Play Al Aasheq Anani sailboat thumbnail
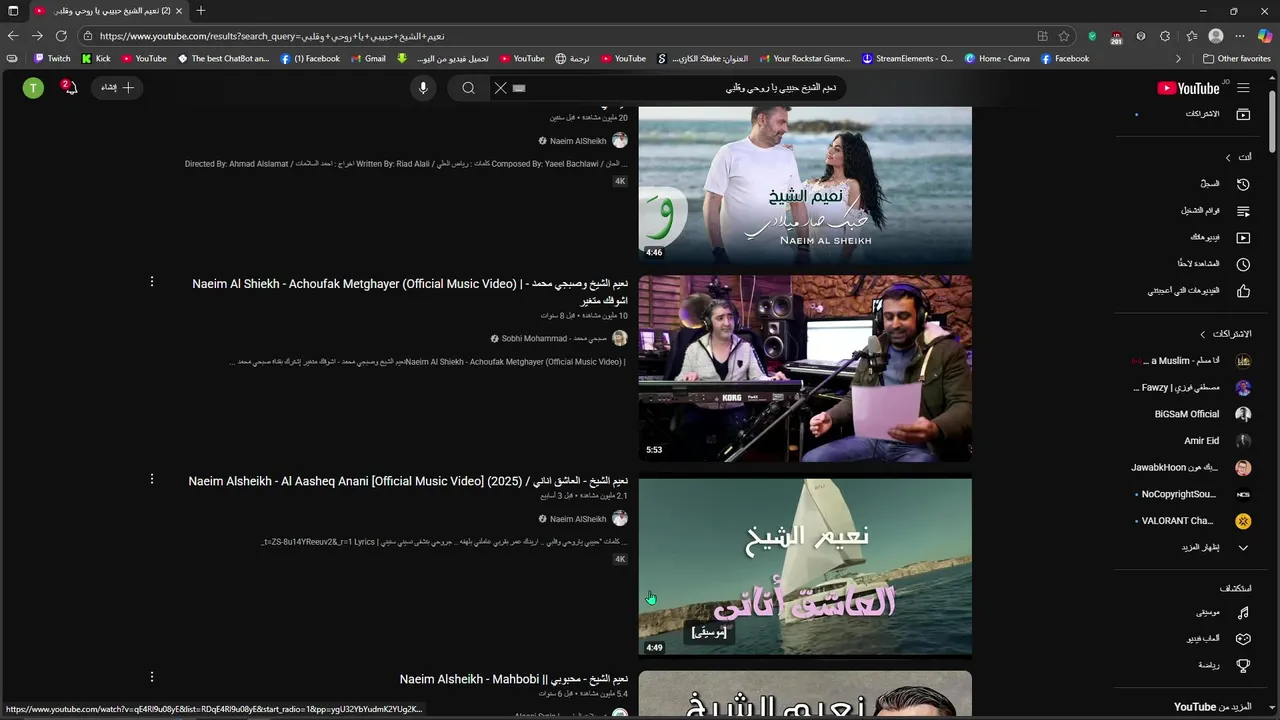The height and width of the screenshot is (720, 1280). pos(805,566)
